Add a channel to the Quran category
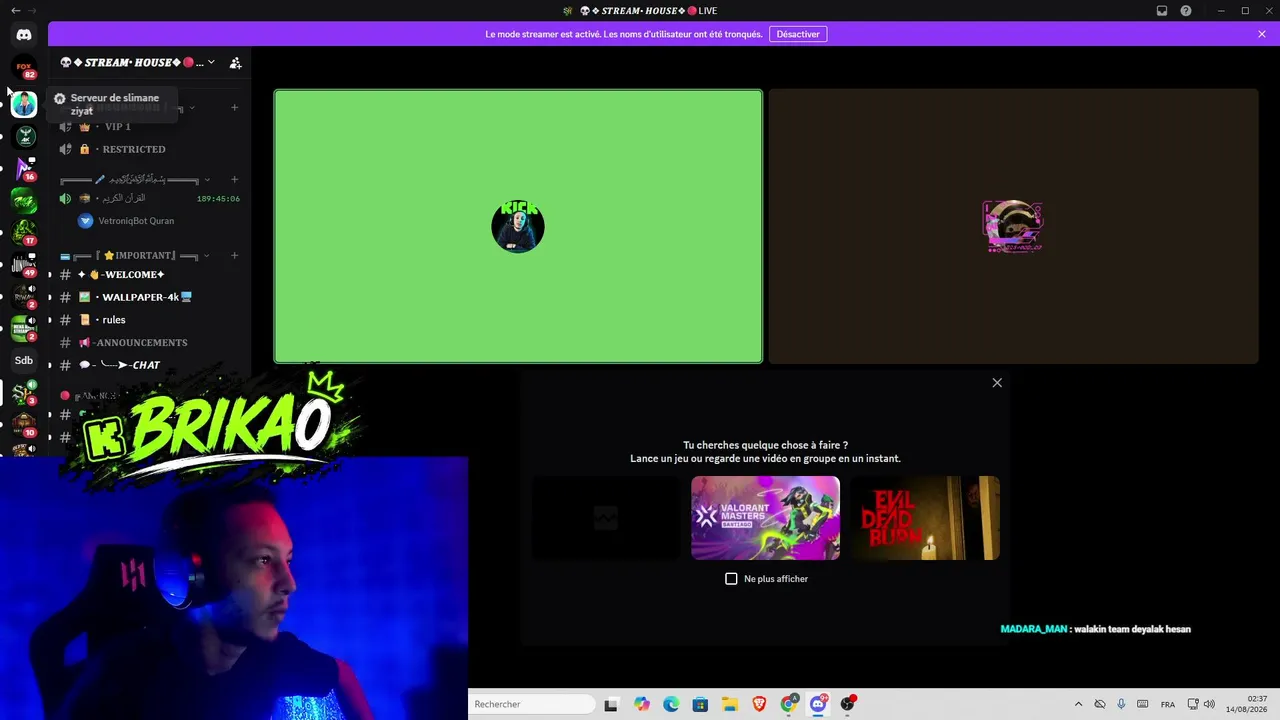The image size is (1280, 720). click(x=234, y=180)
